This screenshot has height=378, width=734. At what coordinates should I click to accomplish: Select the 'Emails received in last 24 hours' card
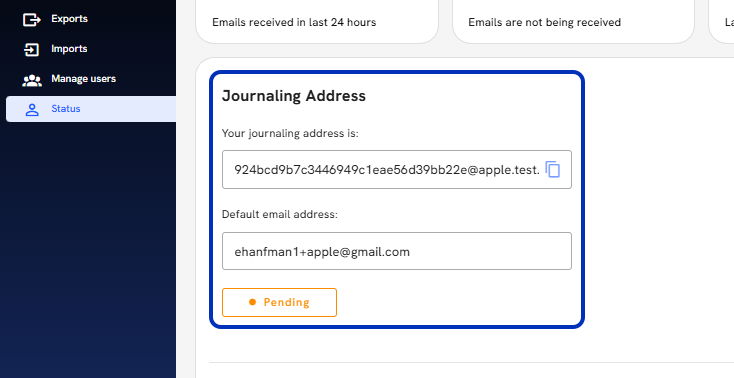[317, 22]
